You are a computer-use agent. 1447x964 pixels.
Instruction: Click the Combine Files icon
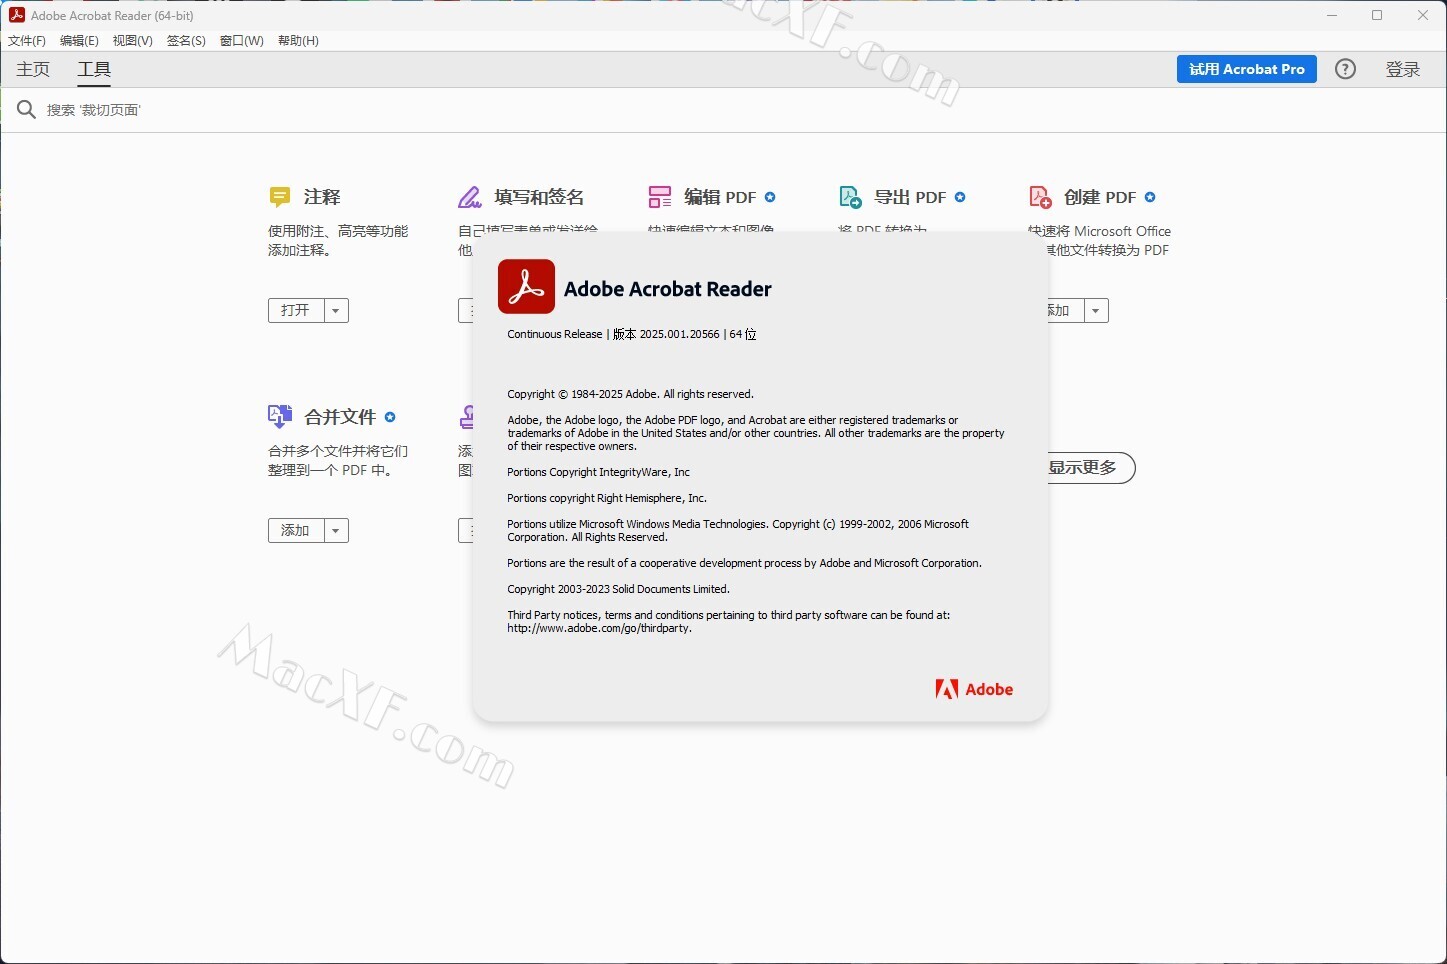[280, 417]
